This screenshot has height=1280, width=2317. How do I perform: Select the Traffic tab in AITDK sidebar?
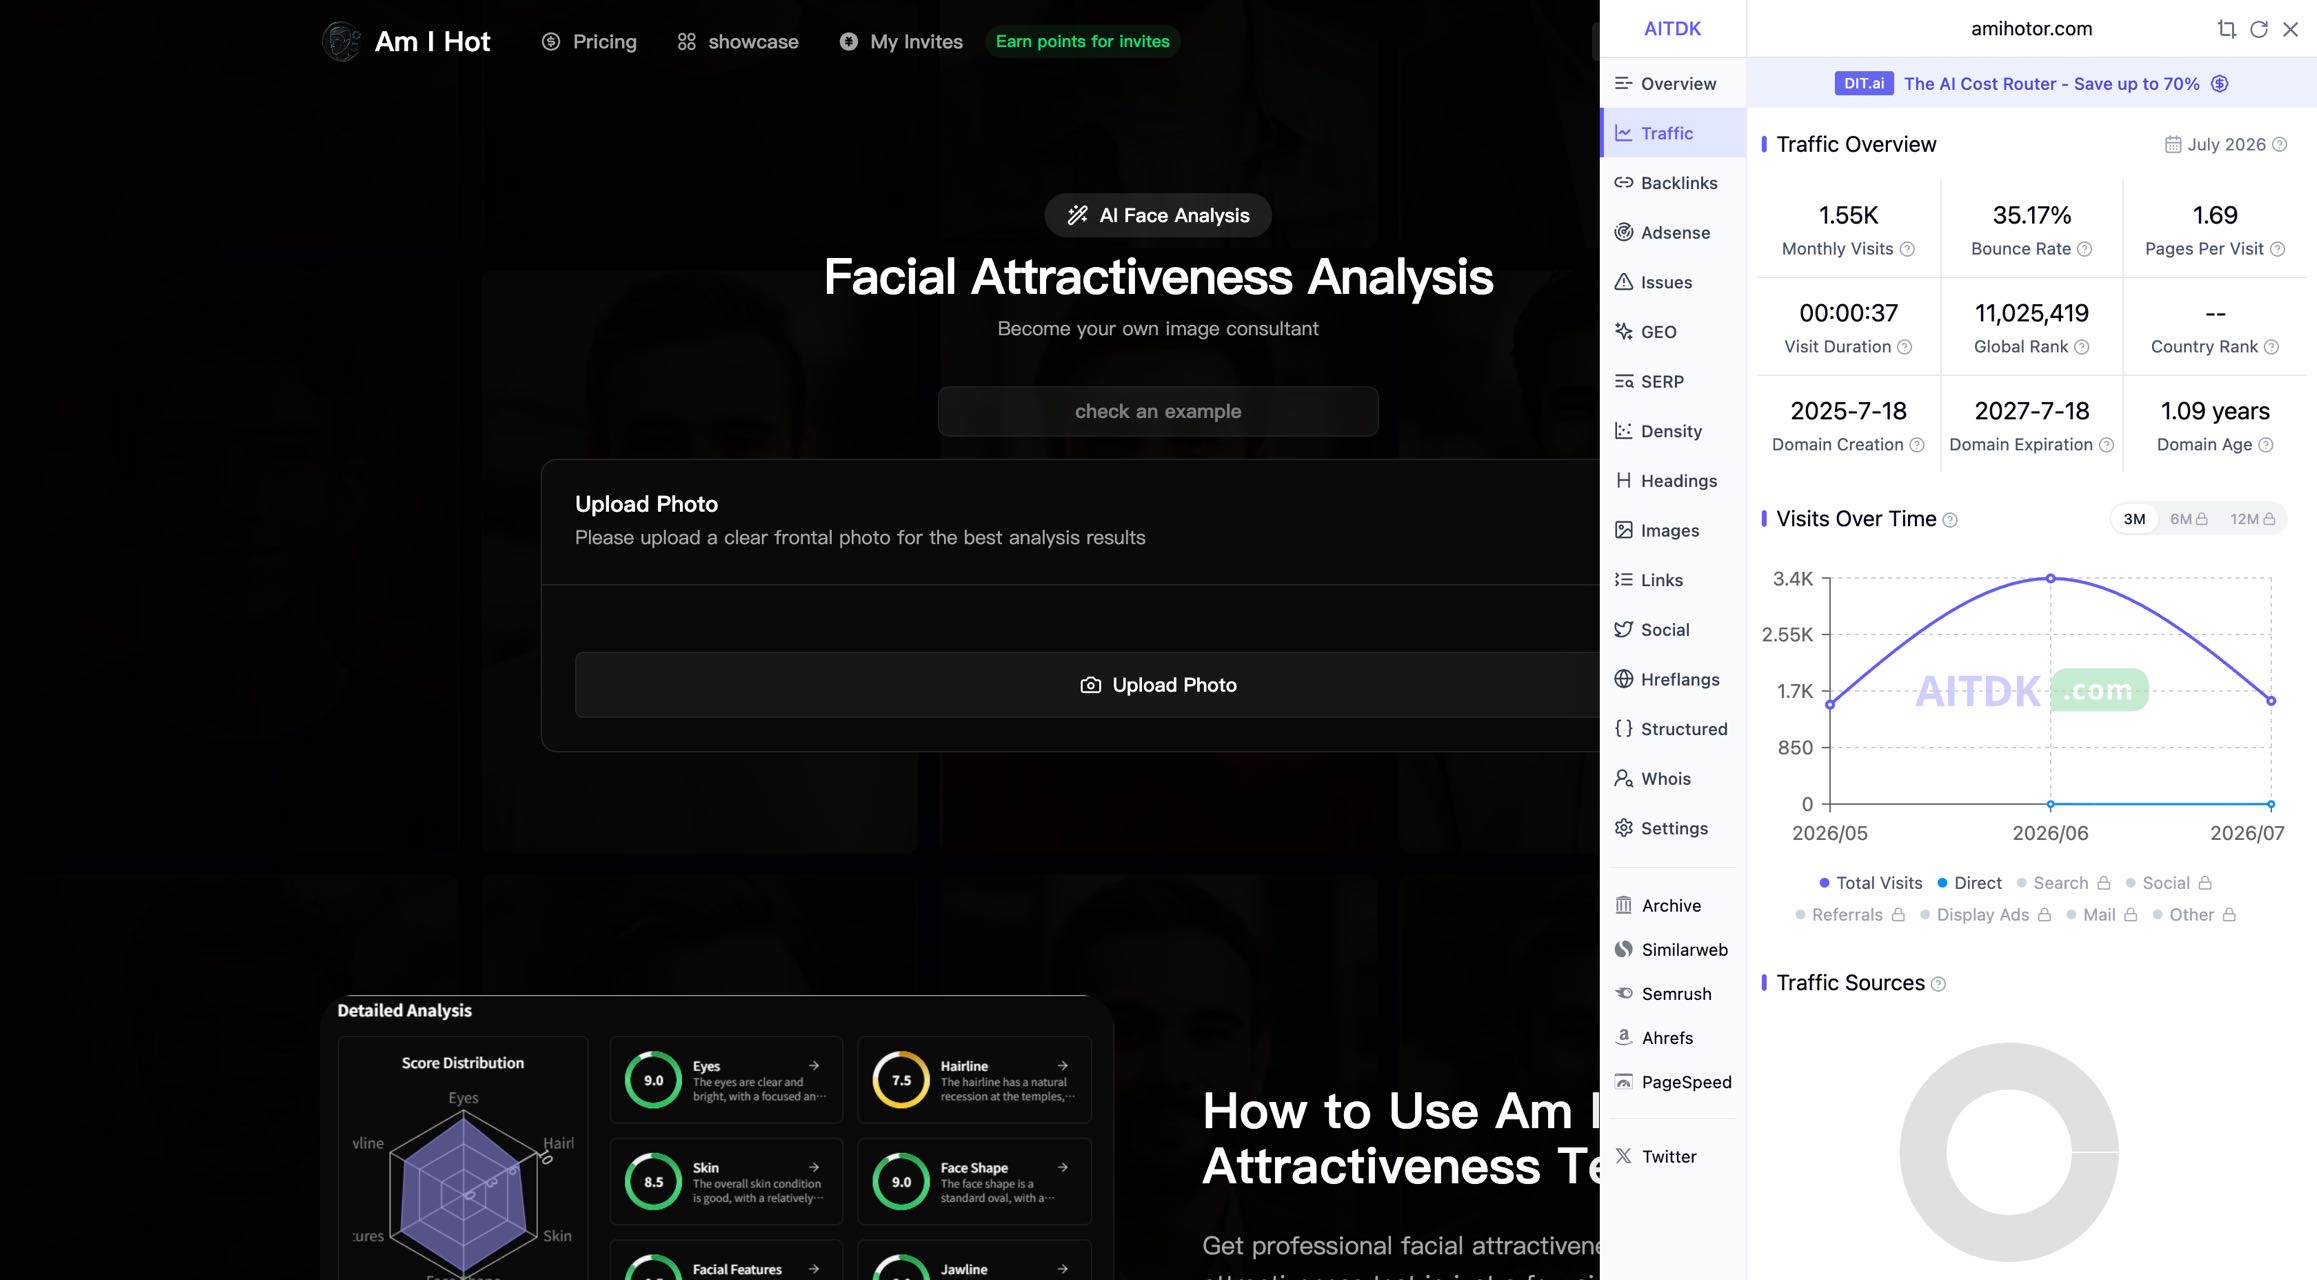click(1673, 133)
